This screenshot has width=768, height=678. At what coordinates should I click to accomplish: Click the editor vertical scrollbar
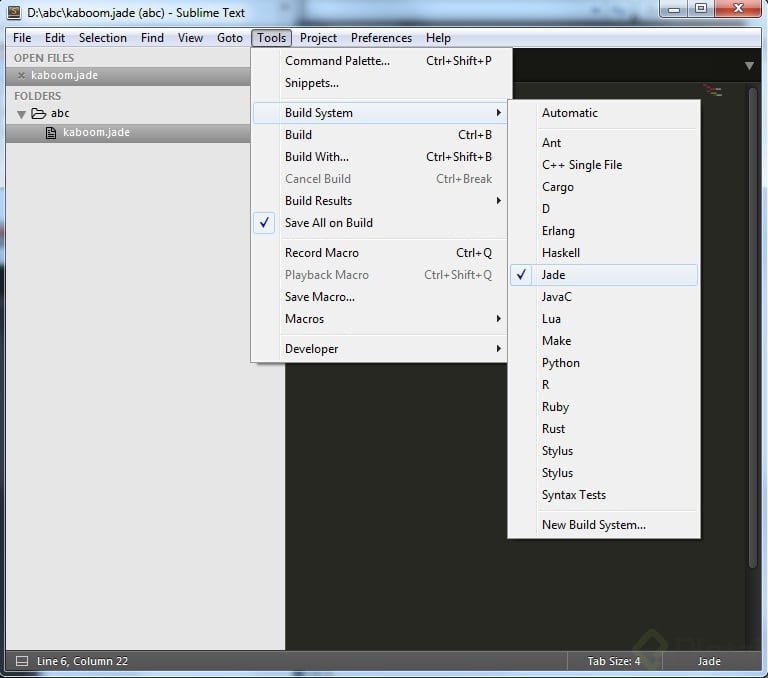pos(752,328)
